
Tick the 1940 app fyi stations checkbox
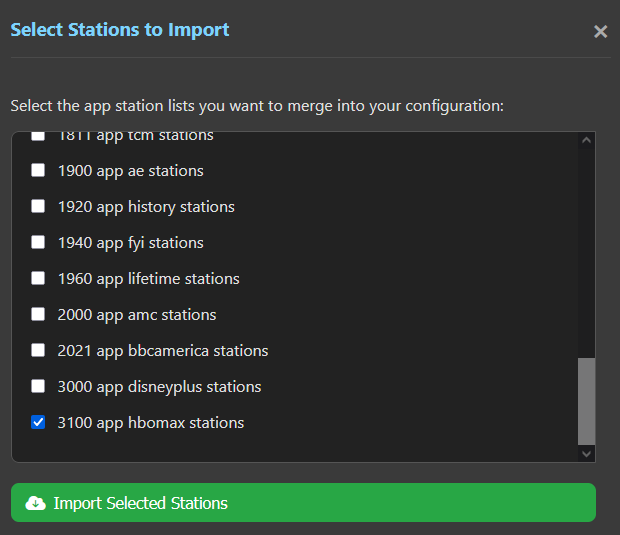pyautogui.click(x=38, y=242)
